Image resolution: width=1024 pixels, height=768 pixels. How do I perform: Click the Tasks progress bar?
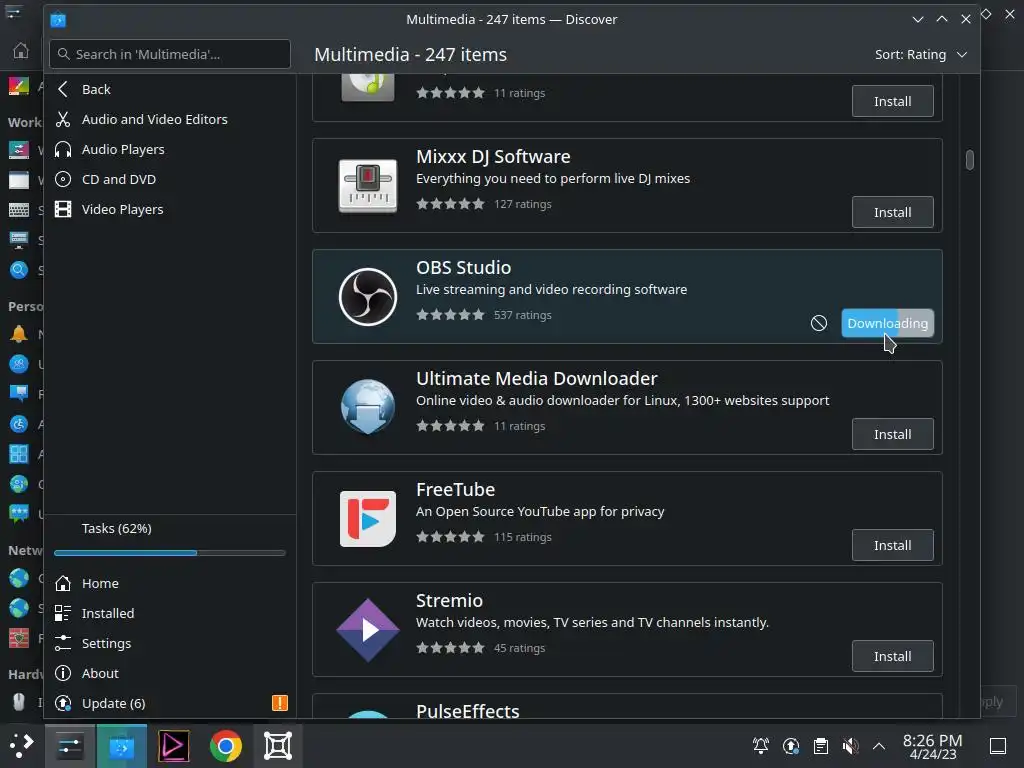170,553
